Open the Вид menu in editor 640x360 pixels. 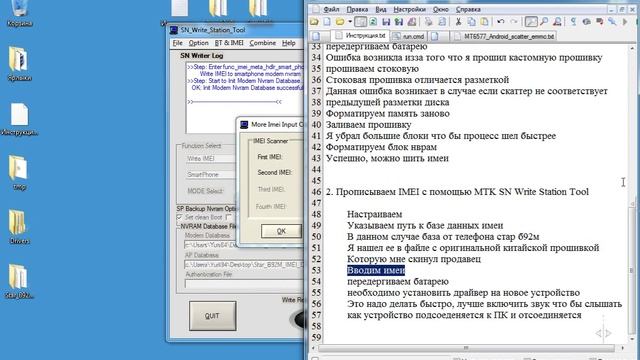point(381,9)
